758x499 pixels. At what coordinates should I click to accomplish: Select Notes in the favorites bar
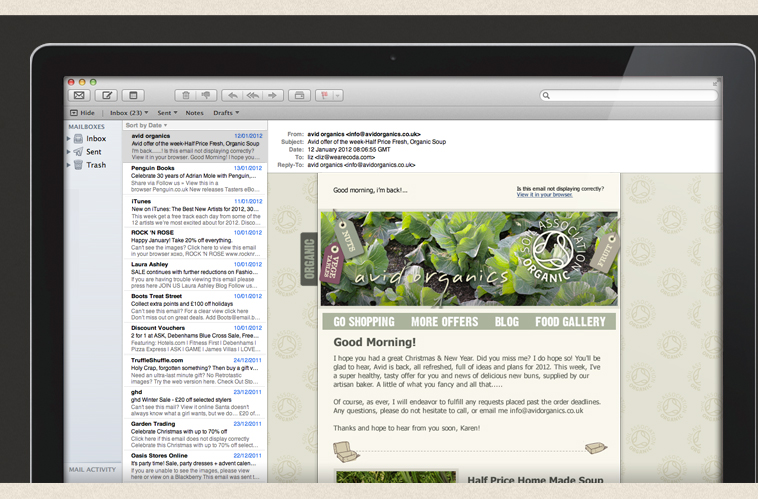pos(194,113)
